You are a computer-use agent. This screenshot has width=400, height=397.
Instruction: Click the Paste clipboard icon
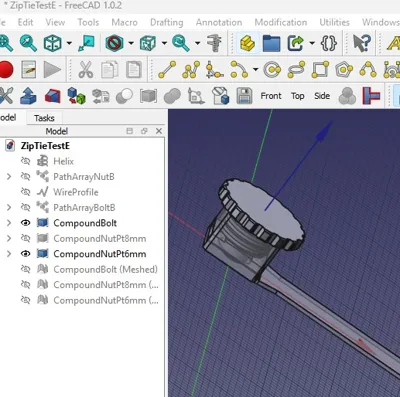(134, 70)
